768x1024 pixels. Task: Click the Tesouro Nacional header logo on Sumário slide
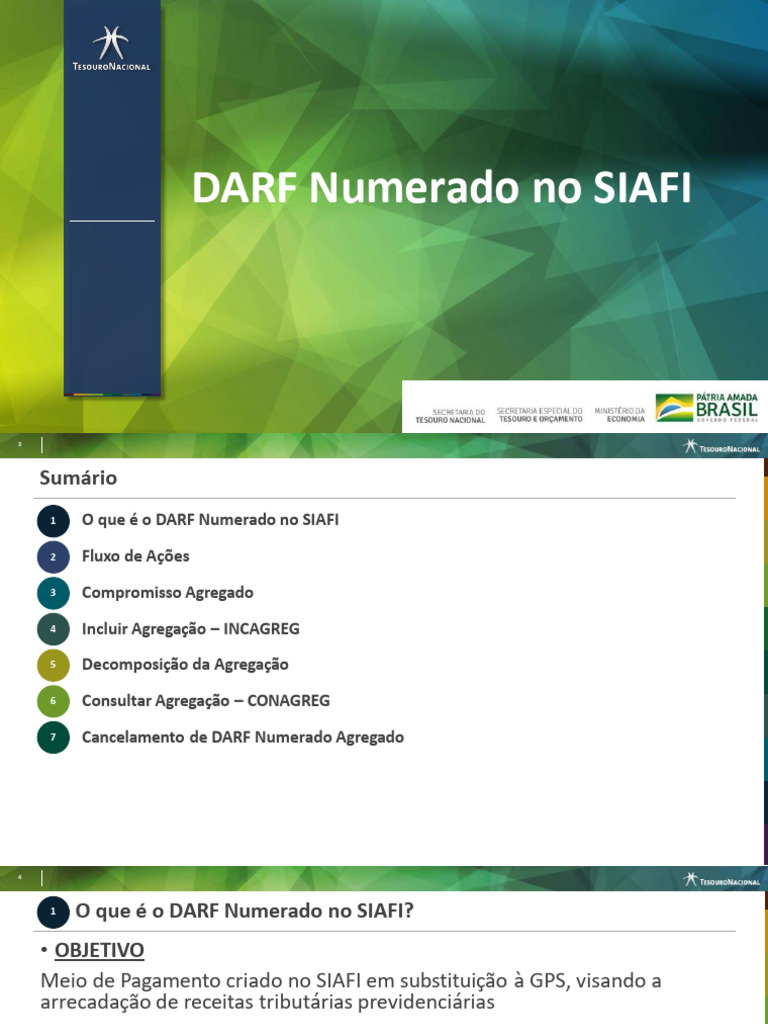[721, 447]
